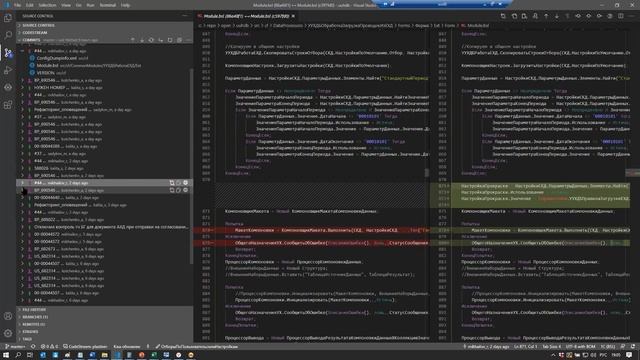This screenshot has height=360, width=640.
Task: Click UTF-8 with BOM encoding in status bar
Action: [x=580, y=347]
